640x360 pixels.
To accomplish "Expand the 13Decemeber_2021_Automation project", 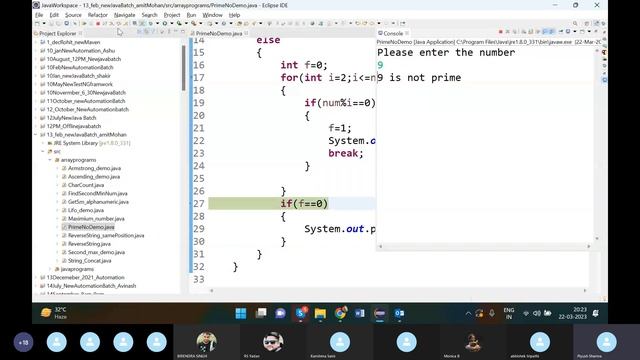I will [36, 278].
